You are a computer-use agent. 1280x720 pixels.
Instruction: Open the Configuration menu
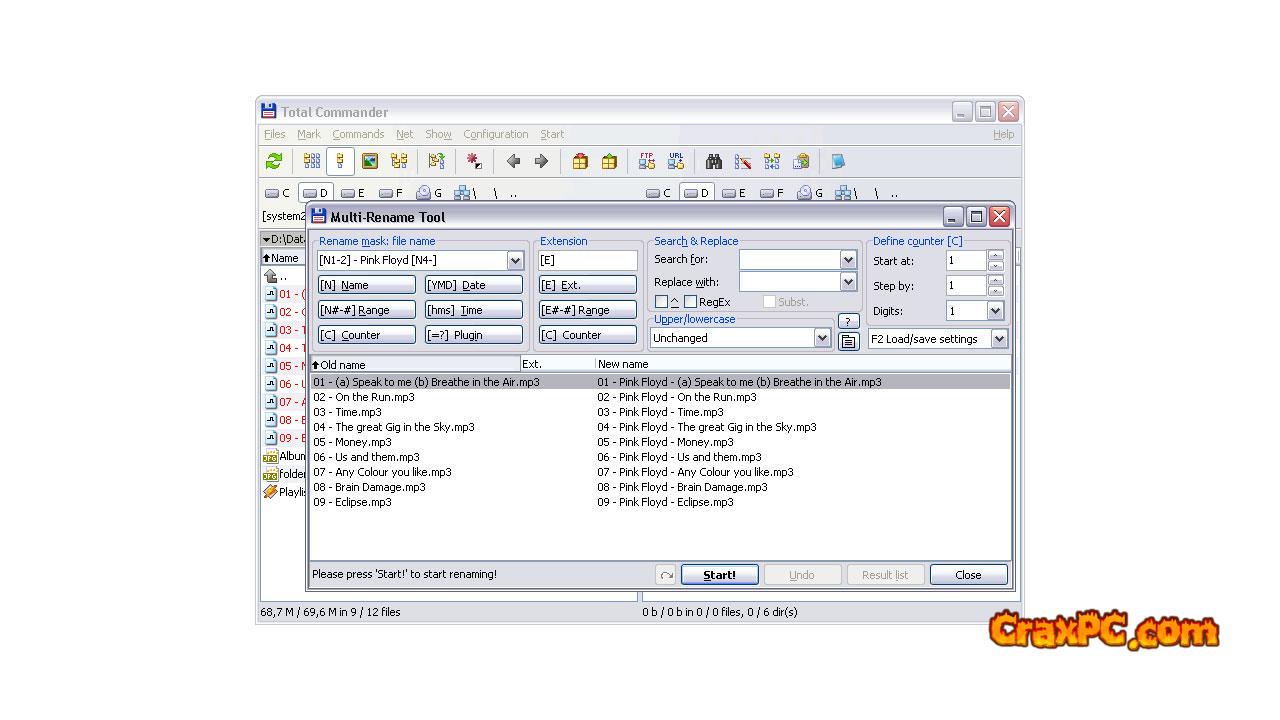496,134
